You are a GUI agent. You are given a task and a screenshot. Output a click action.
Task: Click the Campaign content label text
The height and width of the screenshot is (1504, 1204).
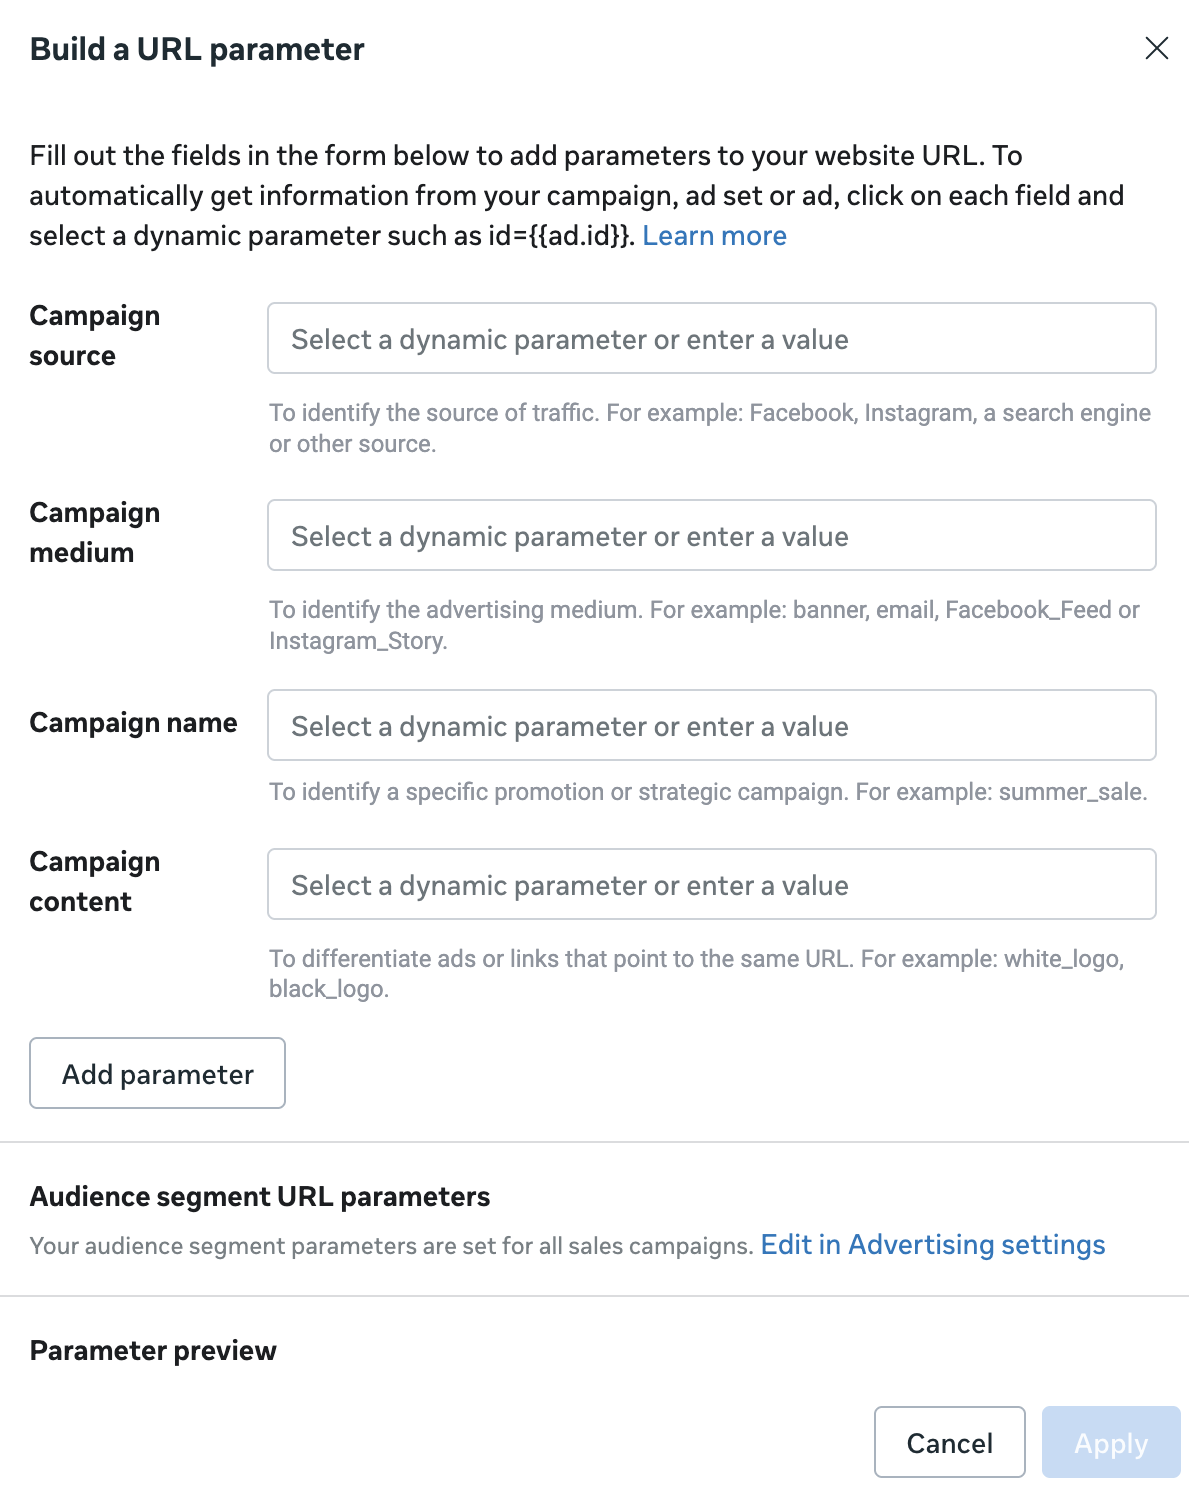coord(95,882)
